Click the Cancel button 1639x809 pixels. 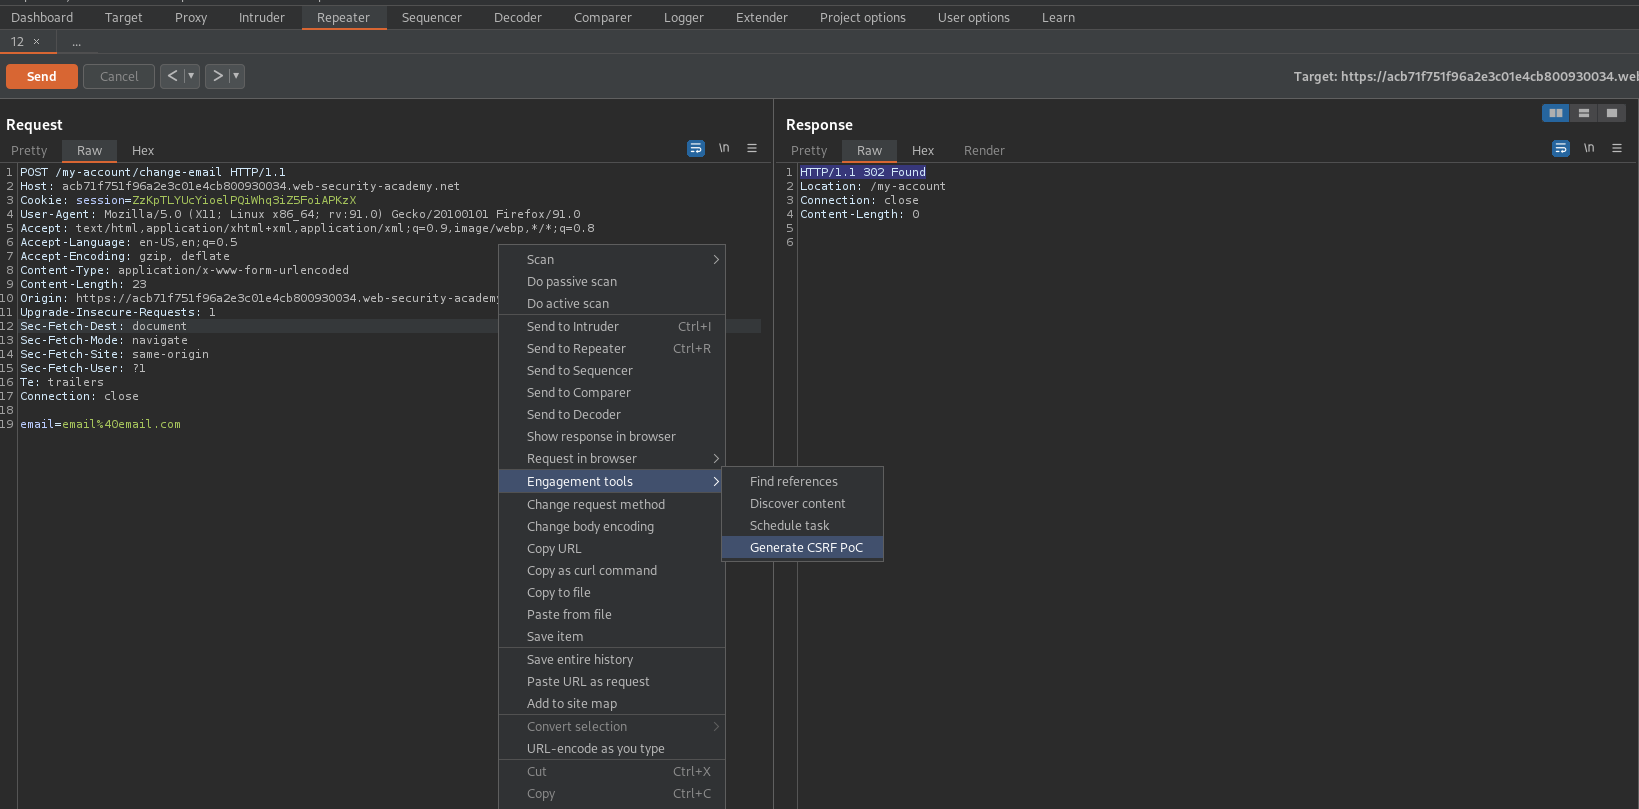119,76
